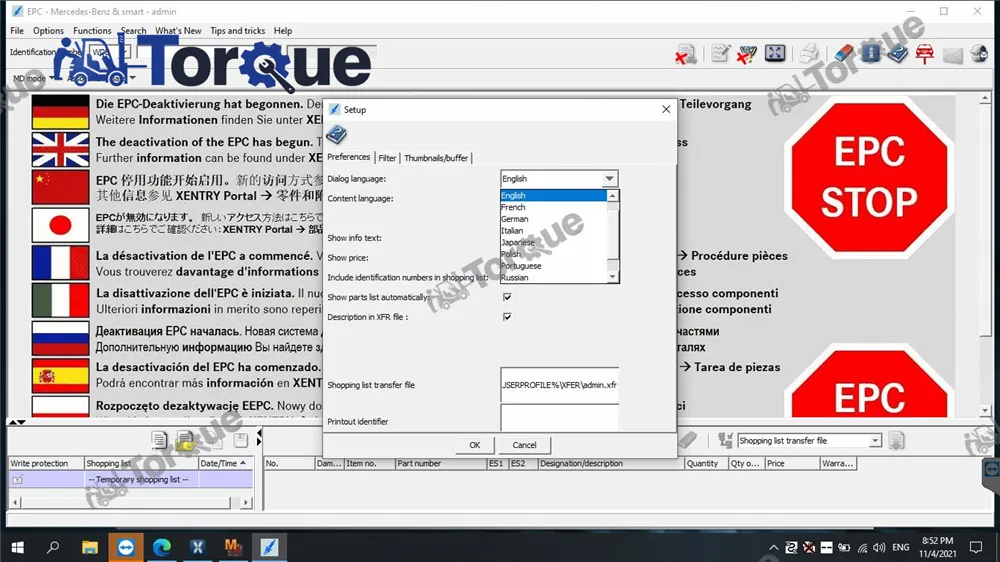Select Italian in the language list
1000x562 pixels.
553,230
